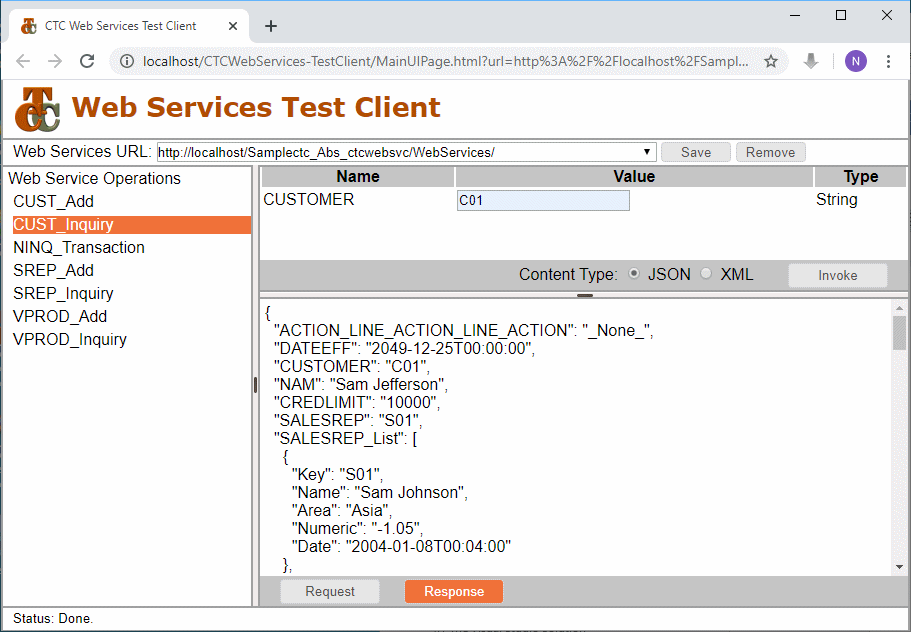
Task: Click the "NAM": "Sam Jefferson" line
Action: click(361, 385)
